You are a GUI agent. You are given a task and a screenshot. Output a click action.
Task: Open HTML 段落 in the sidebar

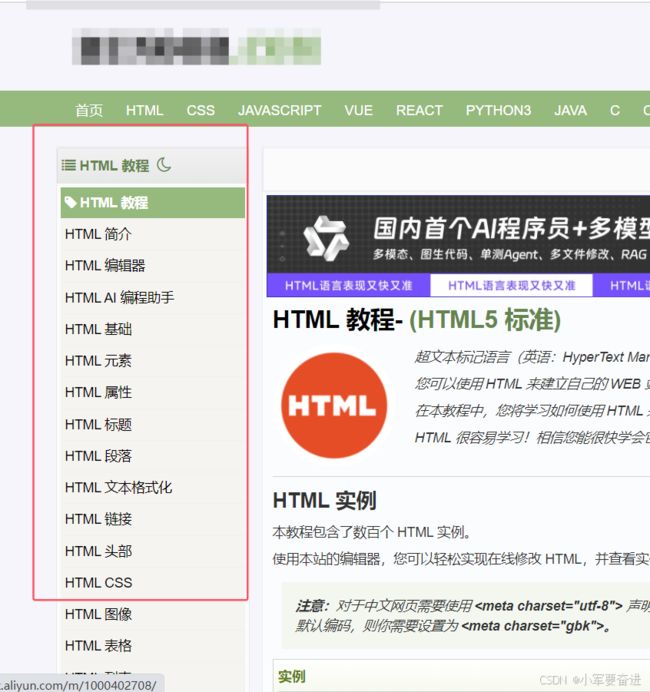(153, 456)
